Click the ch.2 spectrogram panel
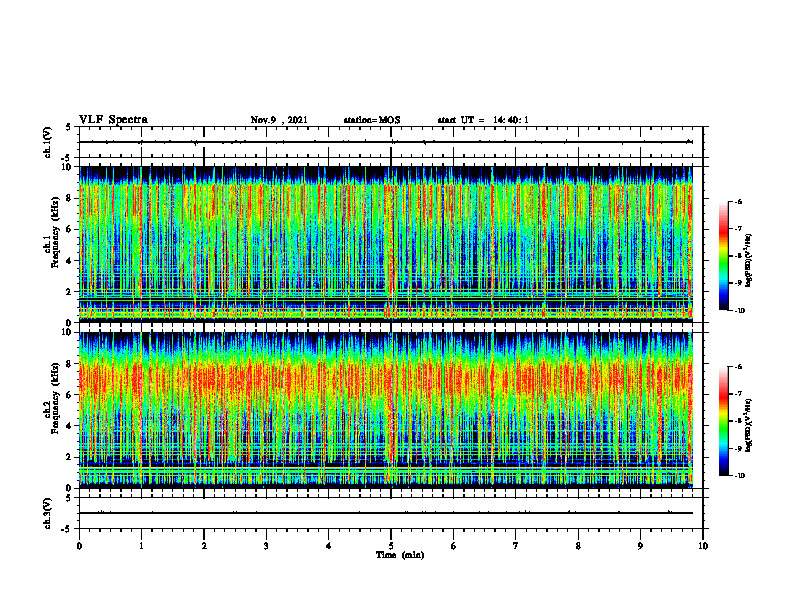Image resolution: width=792 pixels, height=612 pixels. point(386,410)
